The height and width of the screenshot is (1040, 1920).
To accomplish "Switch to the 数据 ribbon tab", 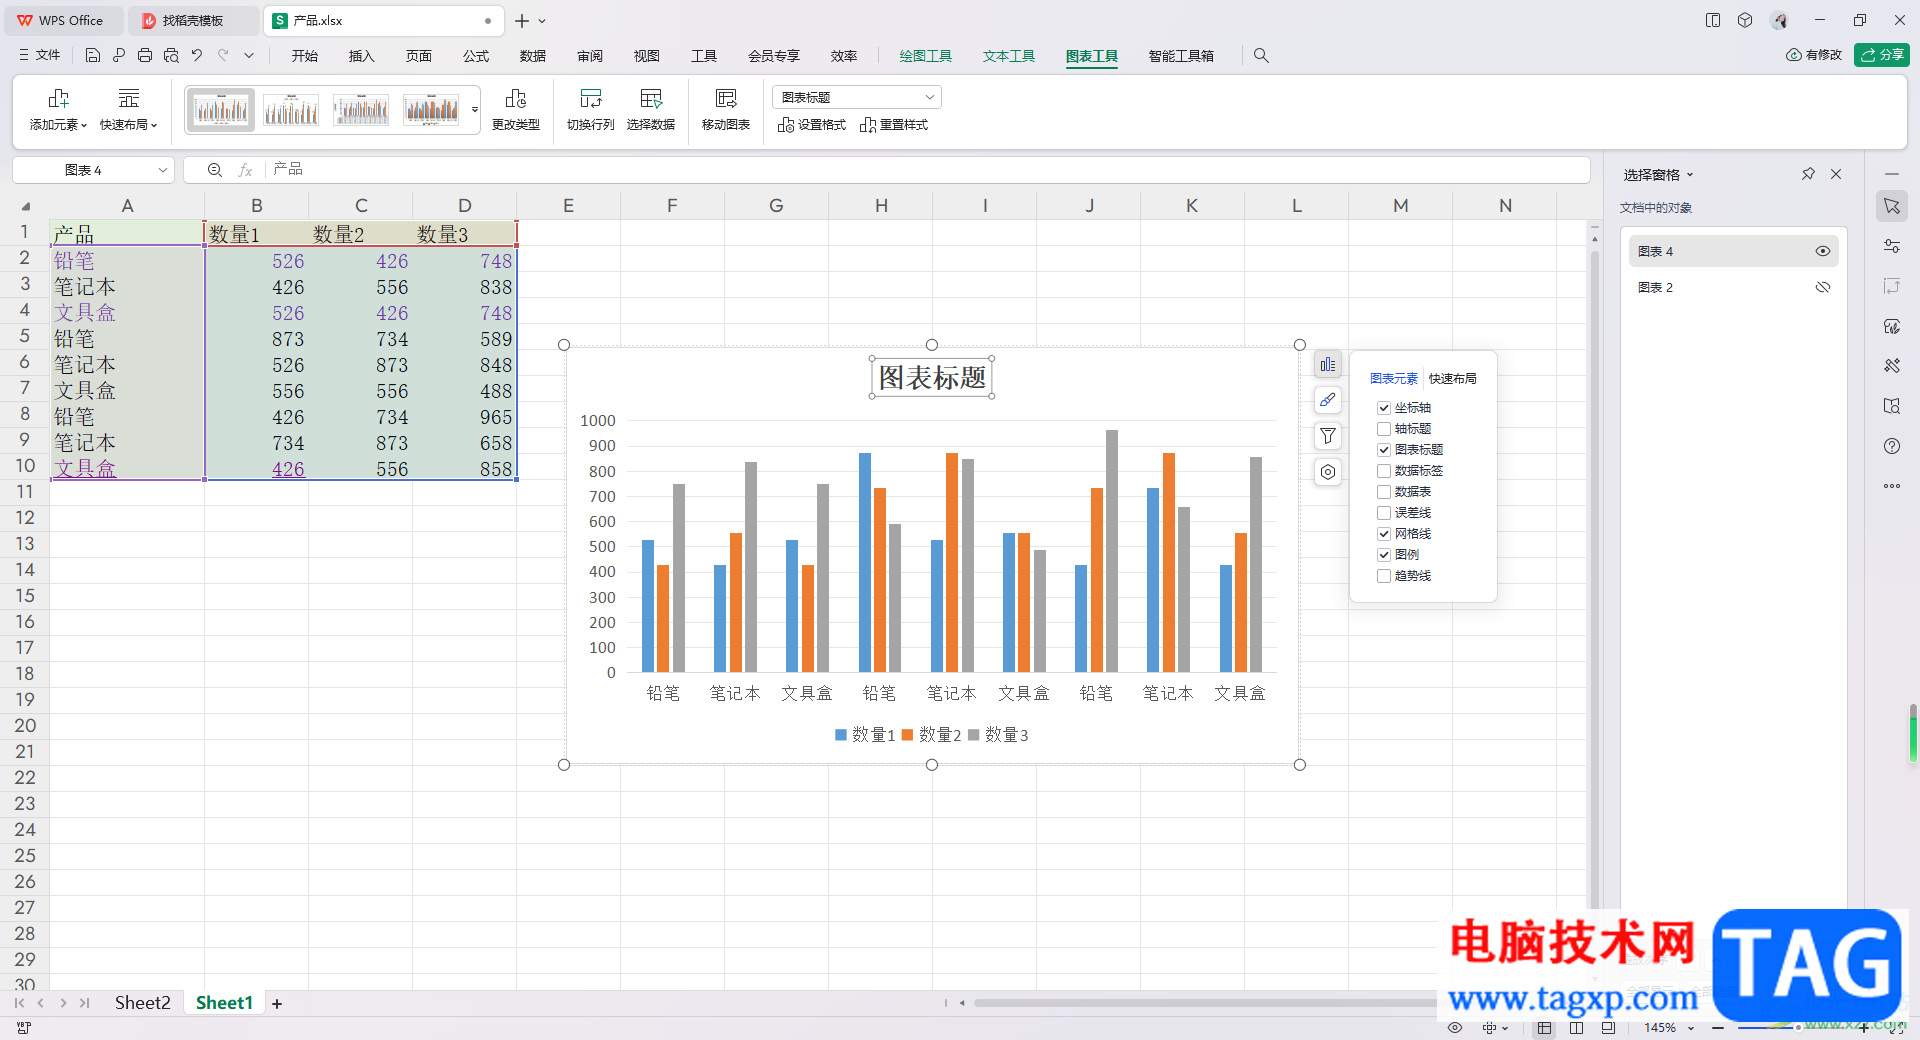I will point(533,56).
